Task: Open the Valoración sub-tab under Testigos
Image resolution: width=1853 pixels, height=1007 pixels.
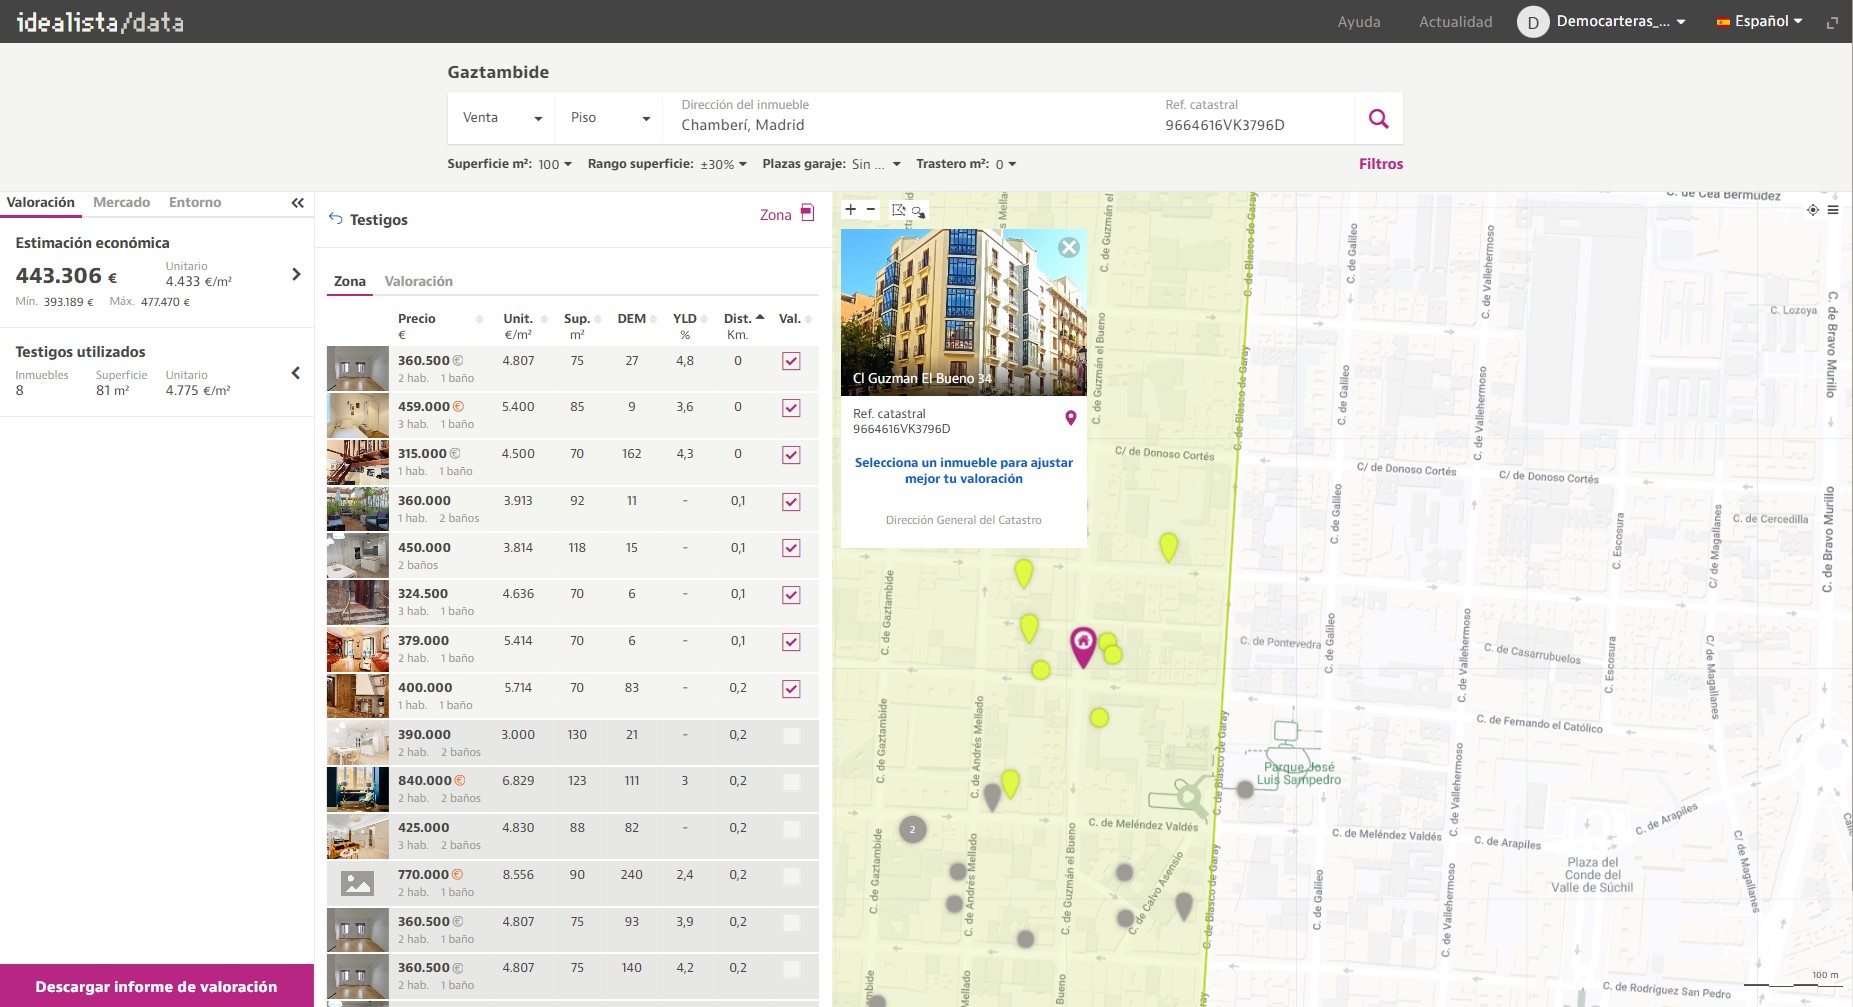Action: coord(418,281)
